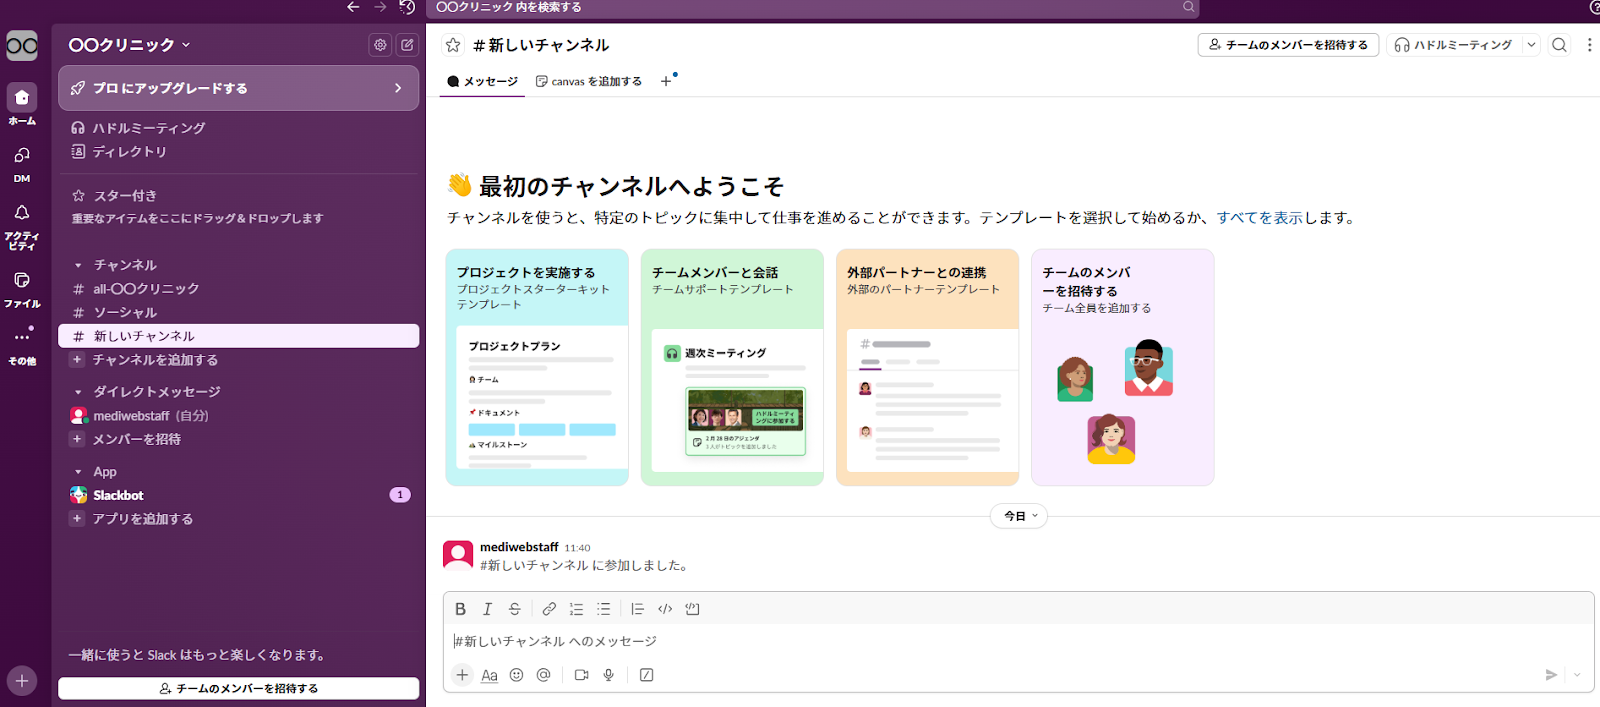The width and height of the screenshot is (1600, 707).
Task: Star the 新しいチャンネル channel
Action: pos(453,45)
